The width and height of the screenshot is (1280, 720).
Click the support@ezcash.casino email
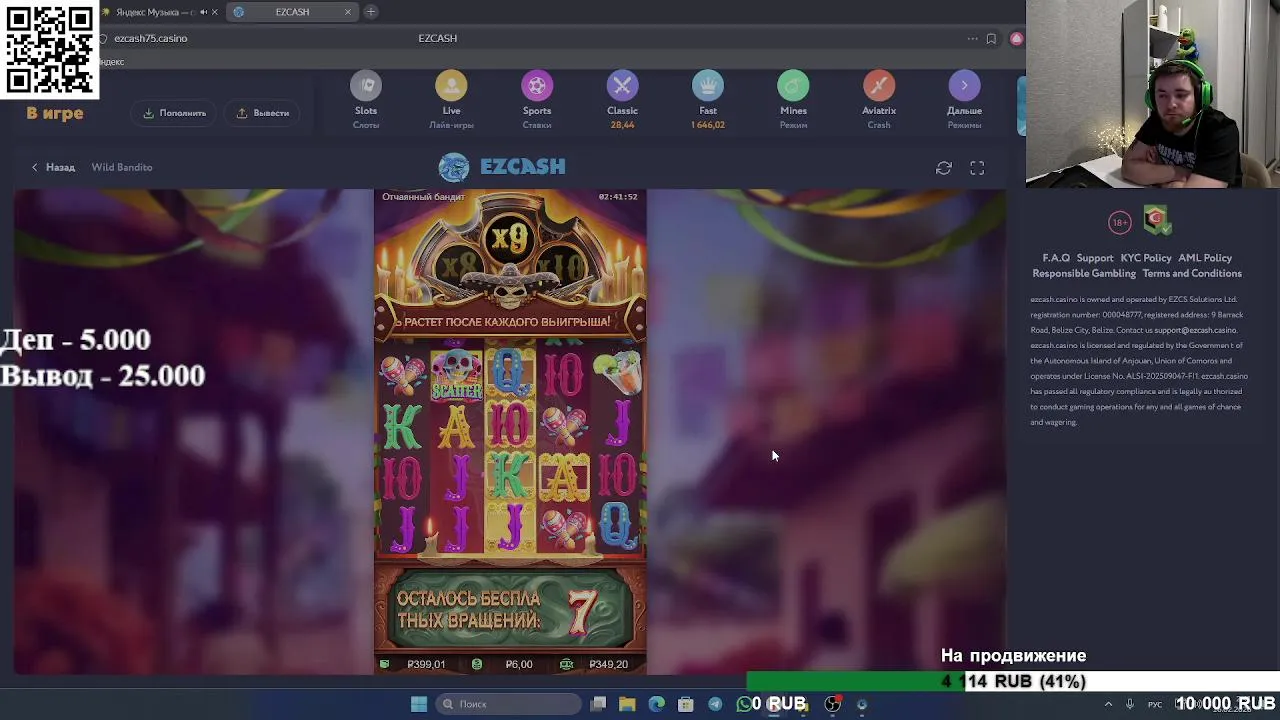pyautogui.click(x=1195, y=330)
